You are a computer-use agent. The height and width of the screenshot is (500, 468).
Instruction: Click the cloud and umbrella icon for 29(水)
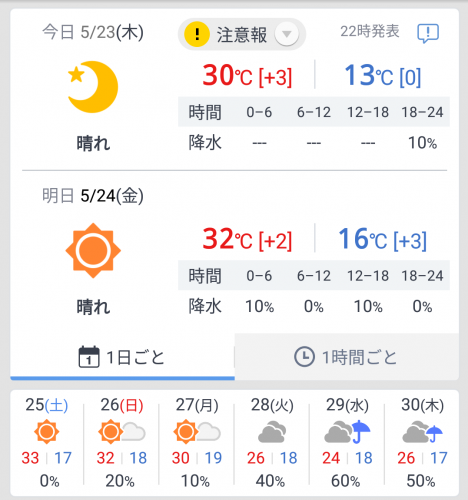click(347, 432)
